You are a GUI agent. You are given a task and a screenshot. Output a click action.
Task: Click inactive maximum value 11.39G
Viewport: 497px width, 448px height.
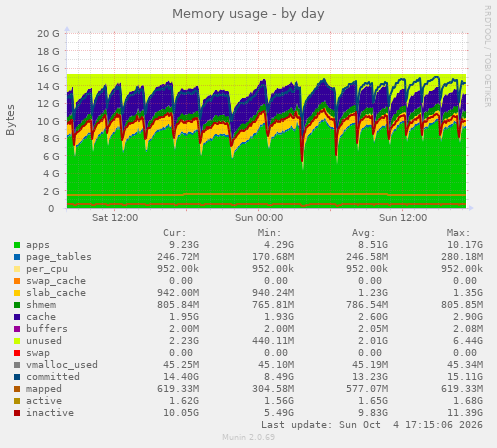465,413
